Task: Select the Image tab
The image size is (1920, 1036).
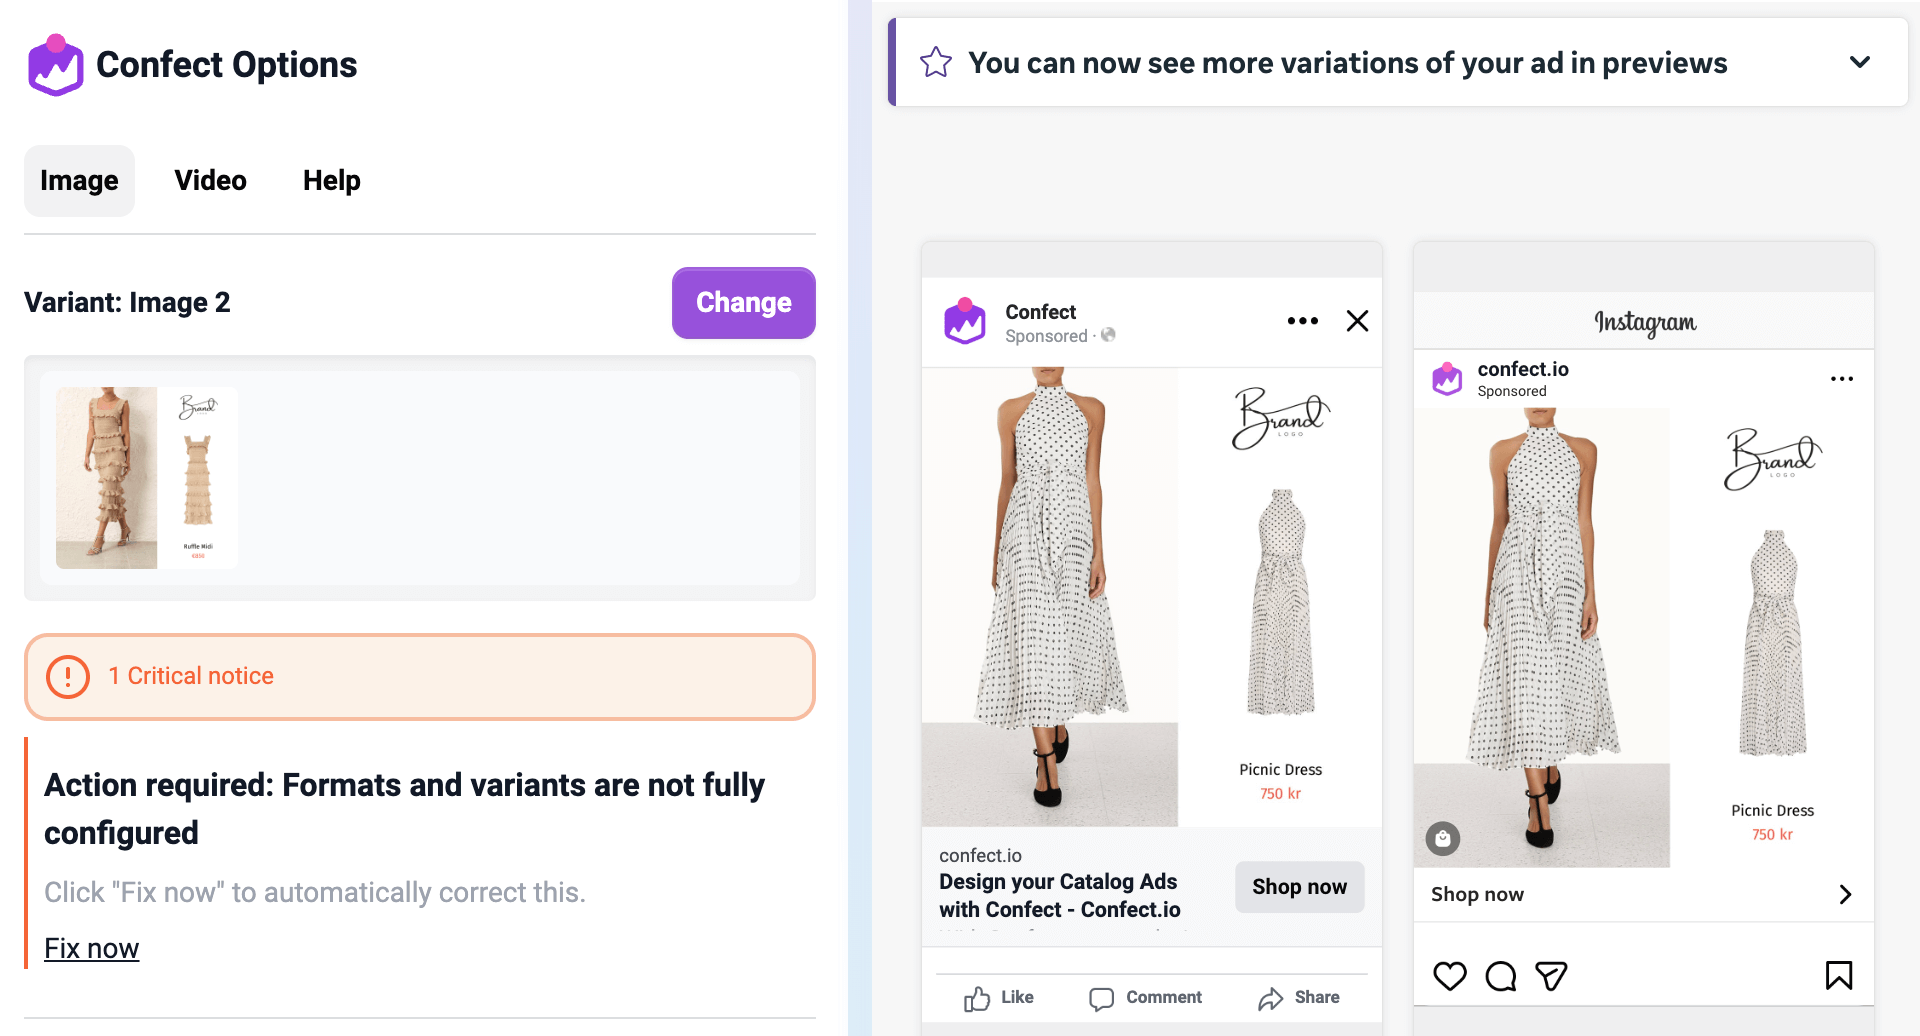Action: point(79,180)
